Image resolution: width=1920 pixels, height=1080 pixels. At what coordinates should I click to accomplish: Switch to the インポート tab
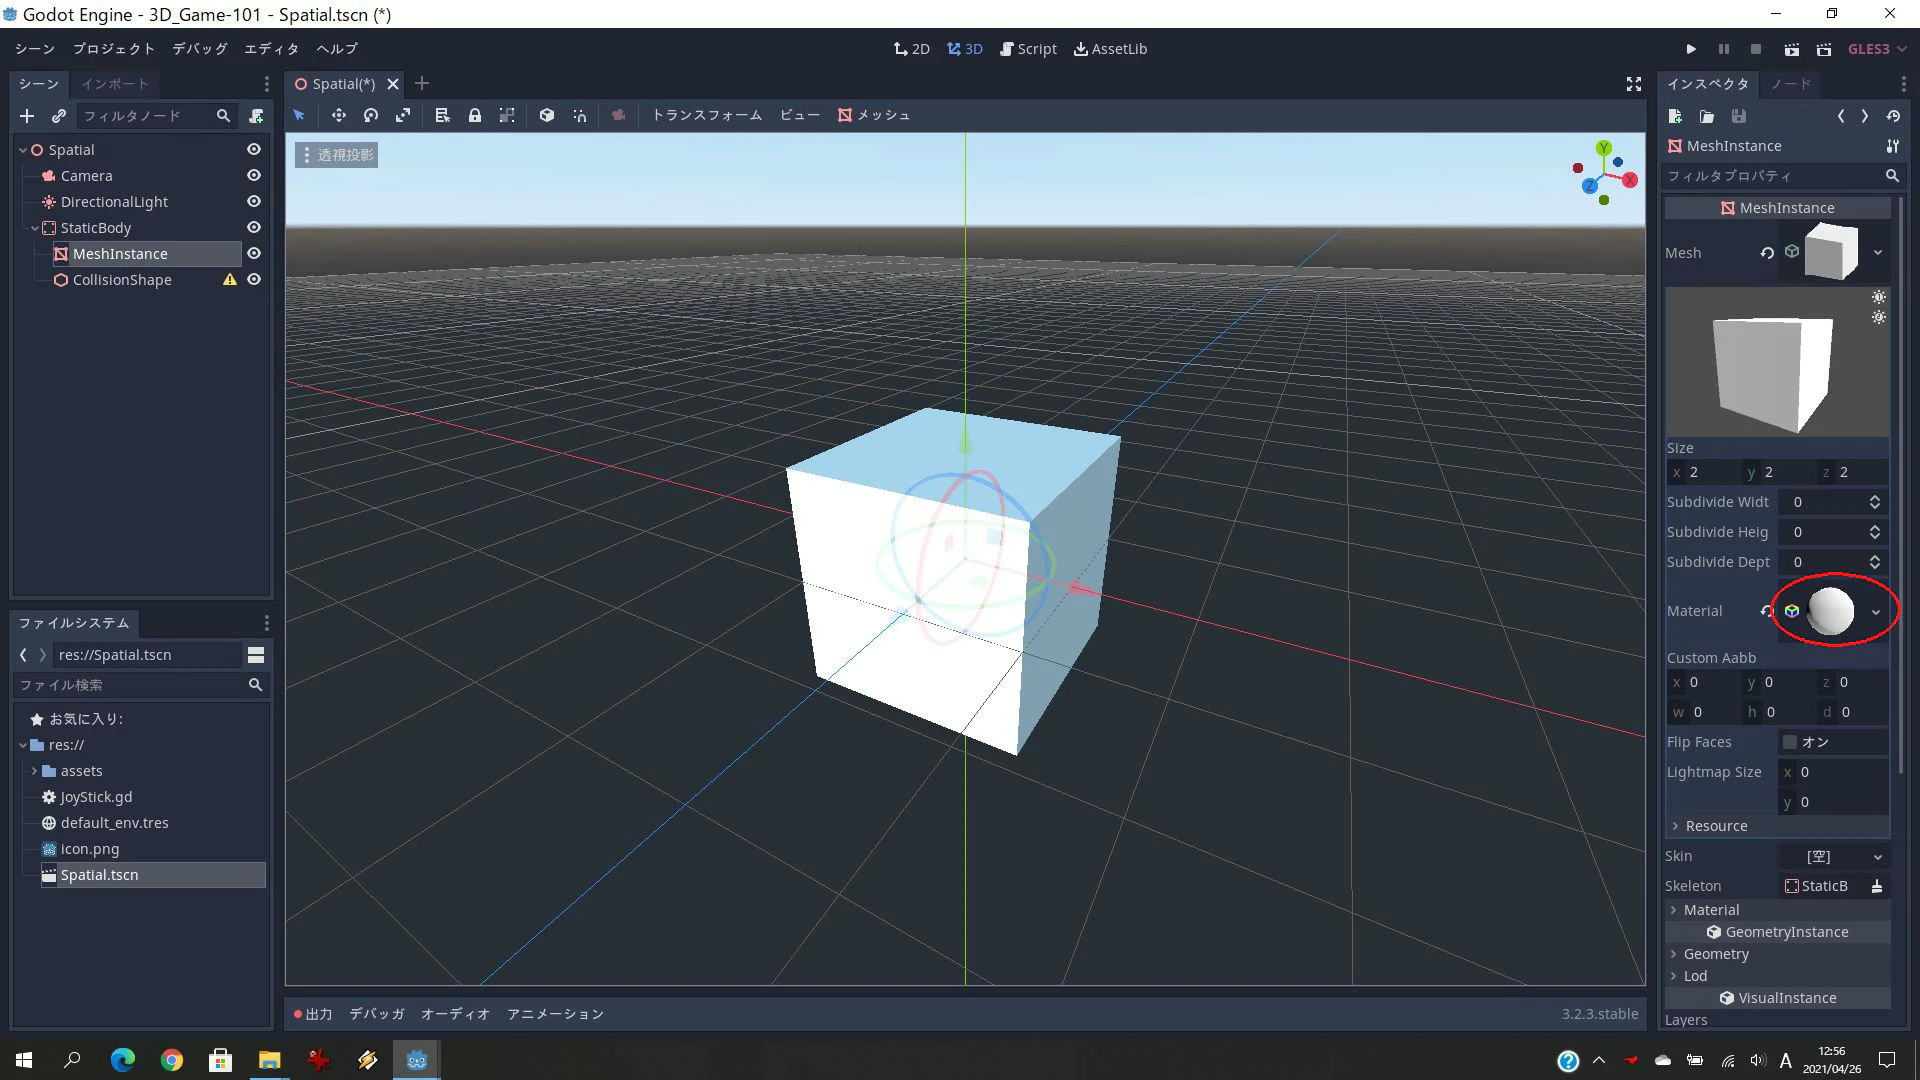coord(115,84)
